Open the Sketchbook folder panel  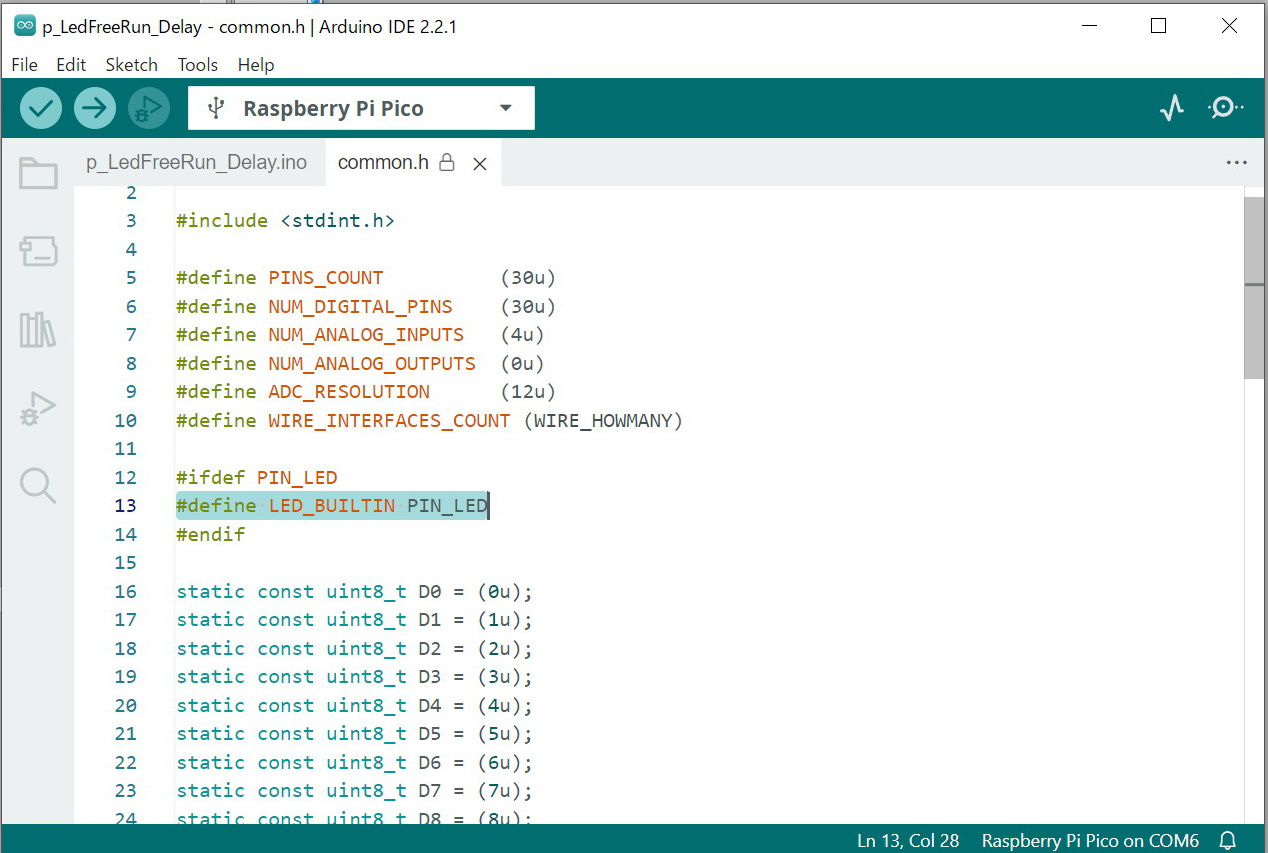click(38, 174)
